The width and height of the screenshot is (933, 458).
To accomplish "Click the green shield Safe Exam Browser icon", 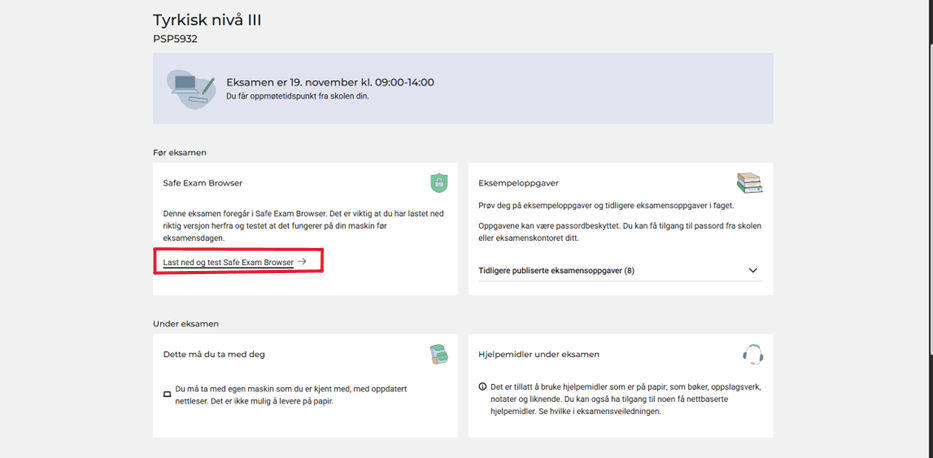I will click(438, 183).
